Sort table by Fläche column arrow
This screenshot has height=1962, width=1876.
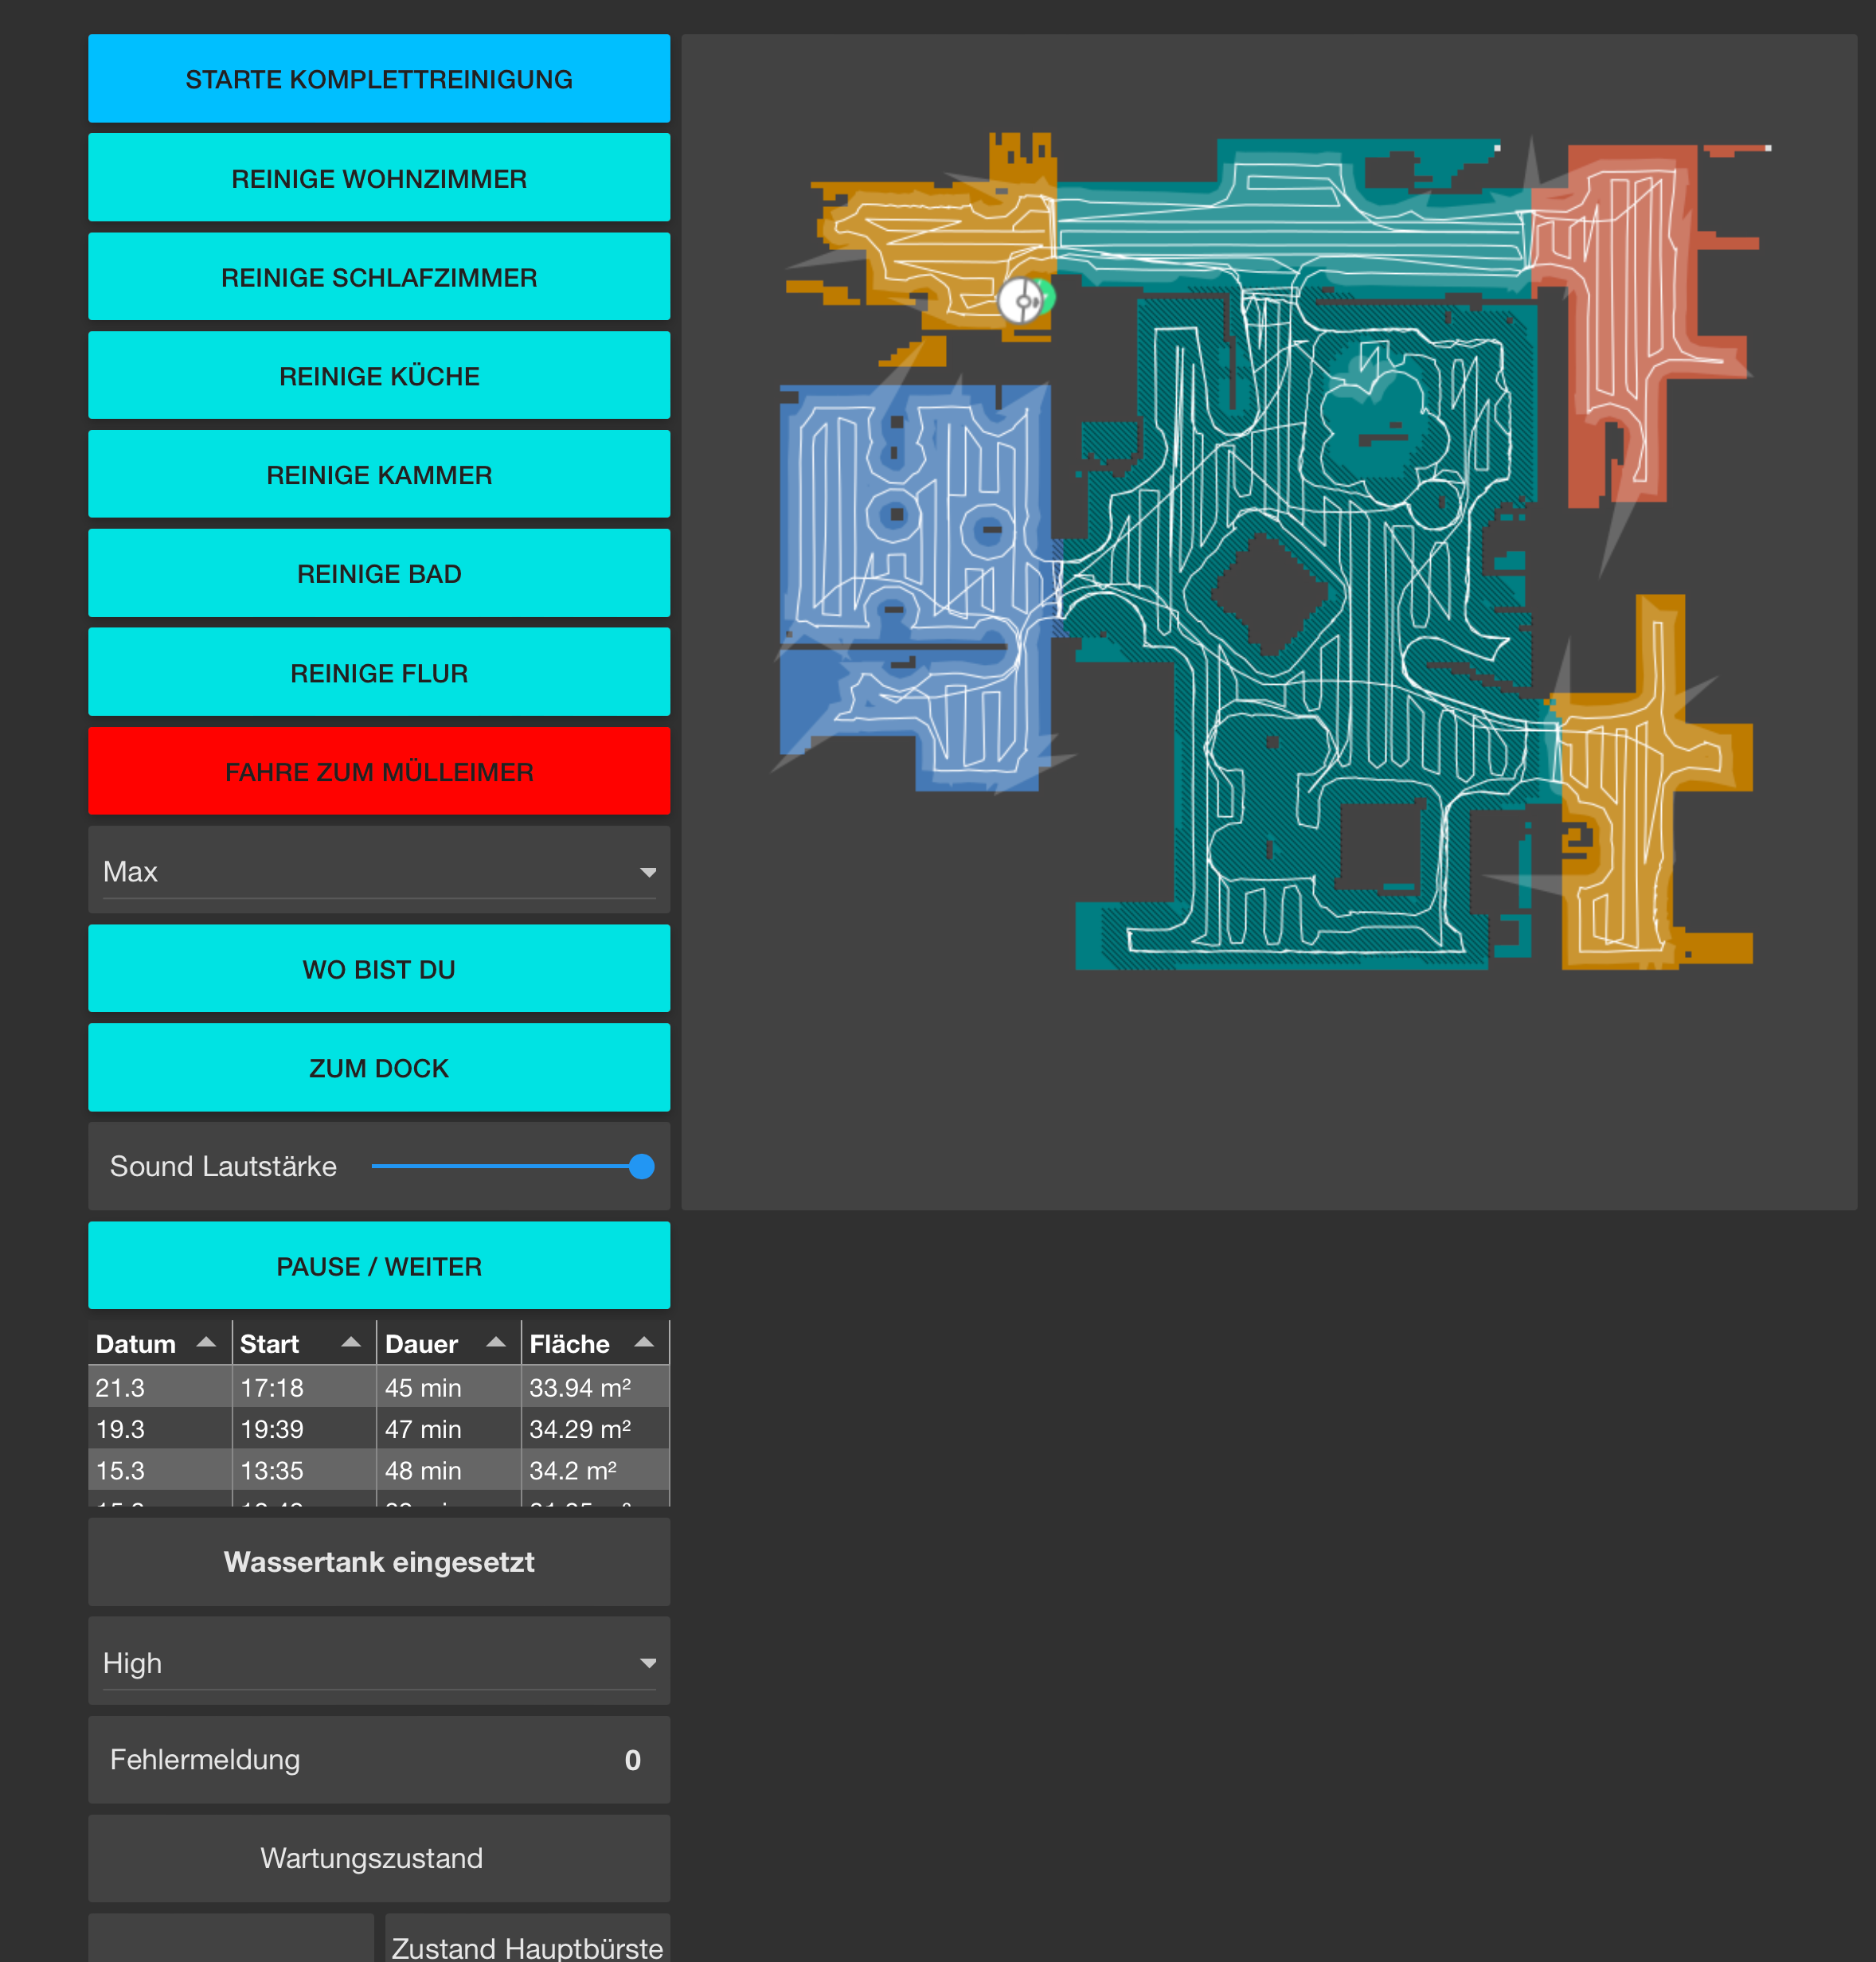tap(644, 1342)
